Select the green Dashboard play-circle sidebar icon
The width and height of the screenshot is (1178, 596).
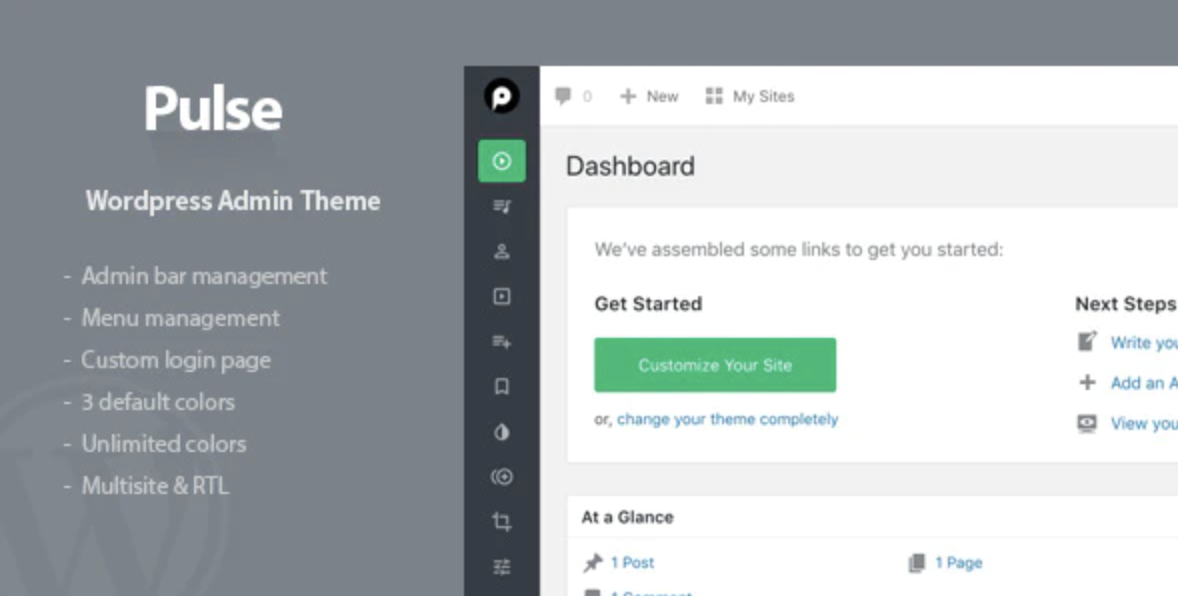click(x=502, y=161)
